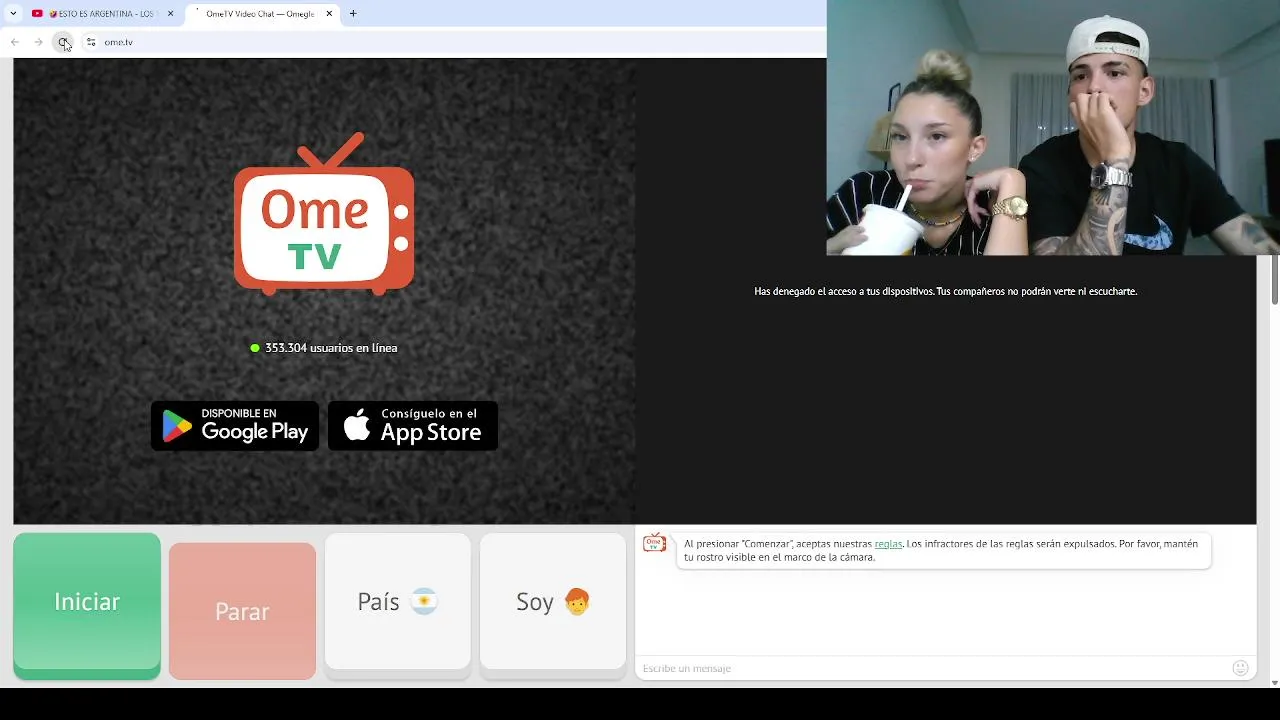
Task: Open site information icon in address bar
Action: (91, 42)
